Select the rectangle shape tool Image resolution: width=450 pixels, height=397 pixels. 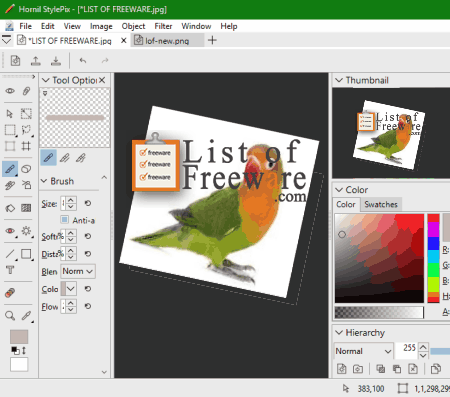pyautogui.click(x=26, y=254)
